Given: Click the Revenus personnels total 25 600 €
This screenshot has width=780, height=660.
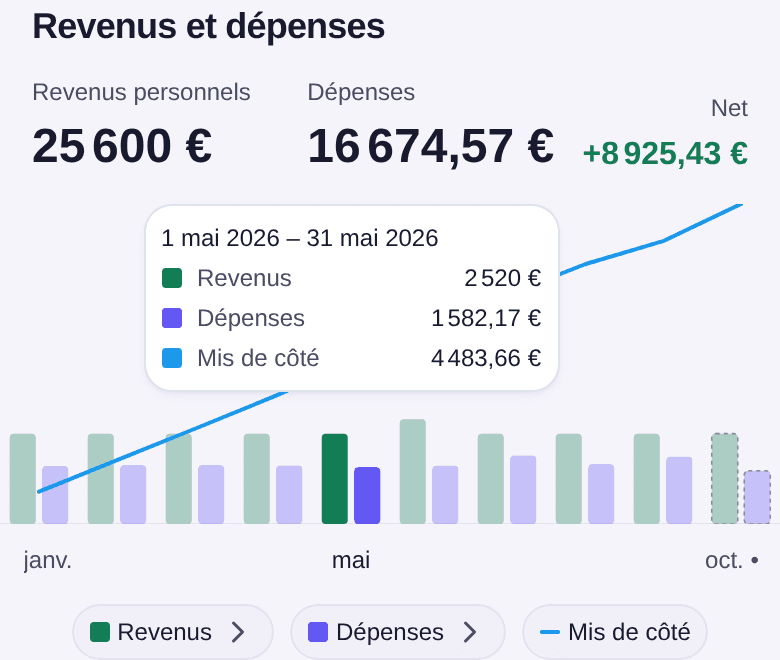Looking at the screenshot, I should point(122,146).
